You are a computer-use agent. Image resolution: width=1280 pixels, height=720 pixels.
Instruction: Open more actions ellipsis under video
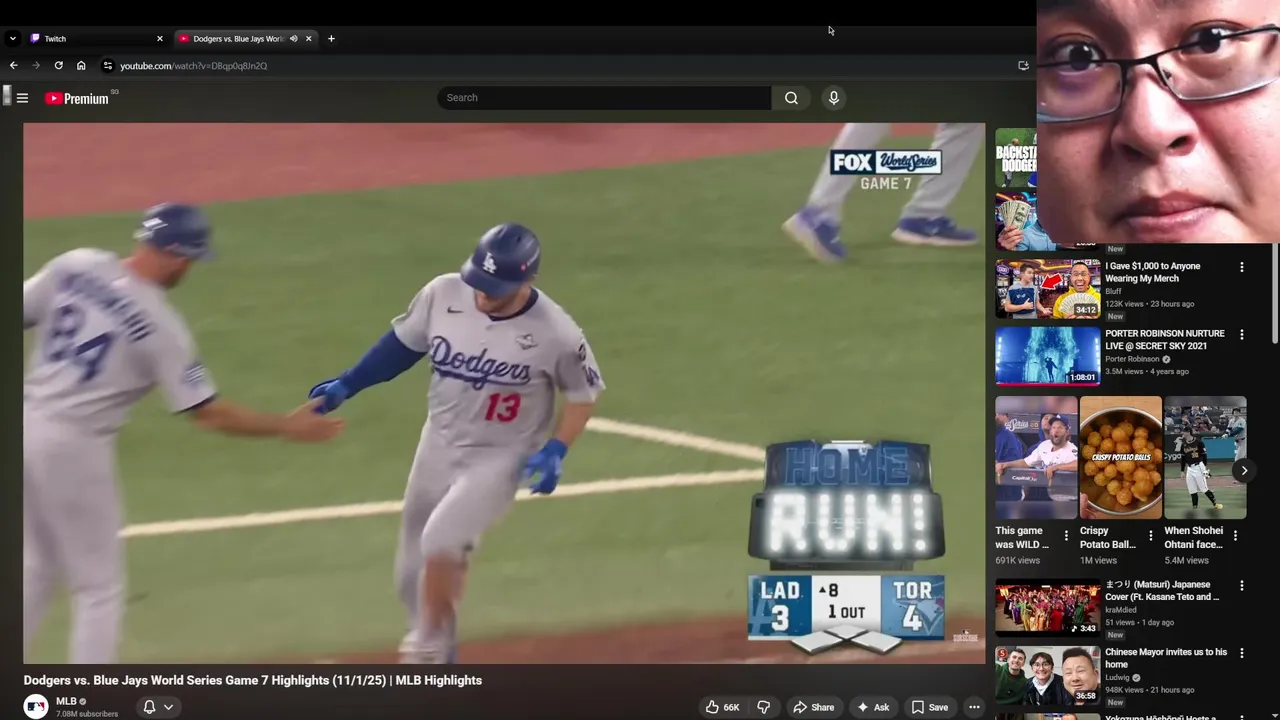coord(974,707)
